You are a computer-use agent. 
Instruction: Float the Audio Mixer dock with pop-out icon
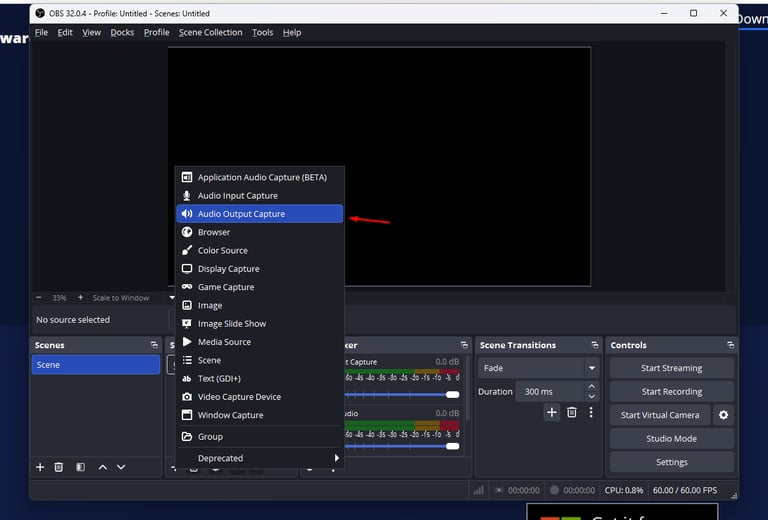[464, 345]
